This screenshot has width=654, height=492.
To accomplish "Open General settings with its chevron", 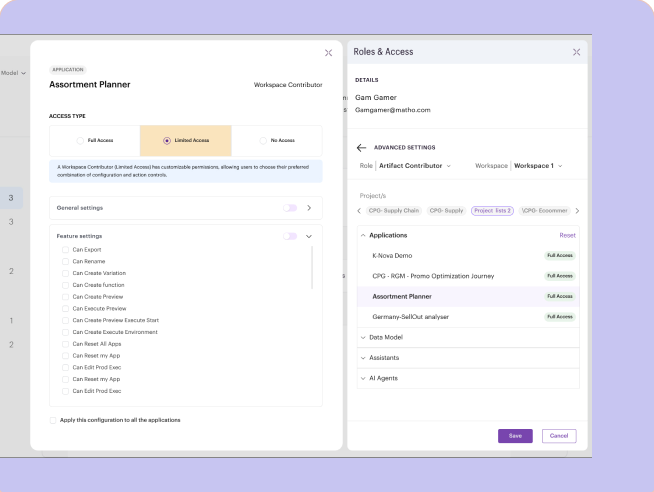I will (309, 208).
